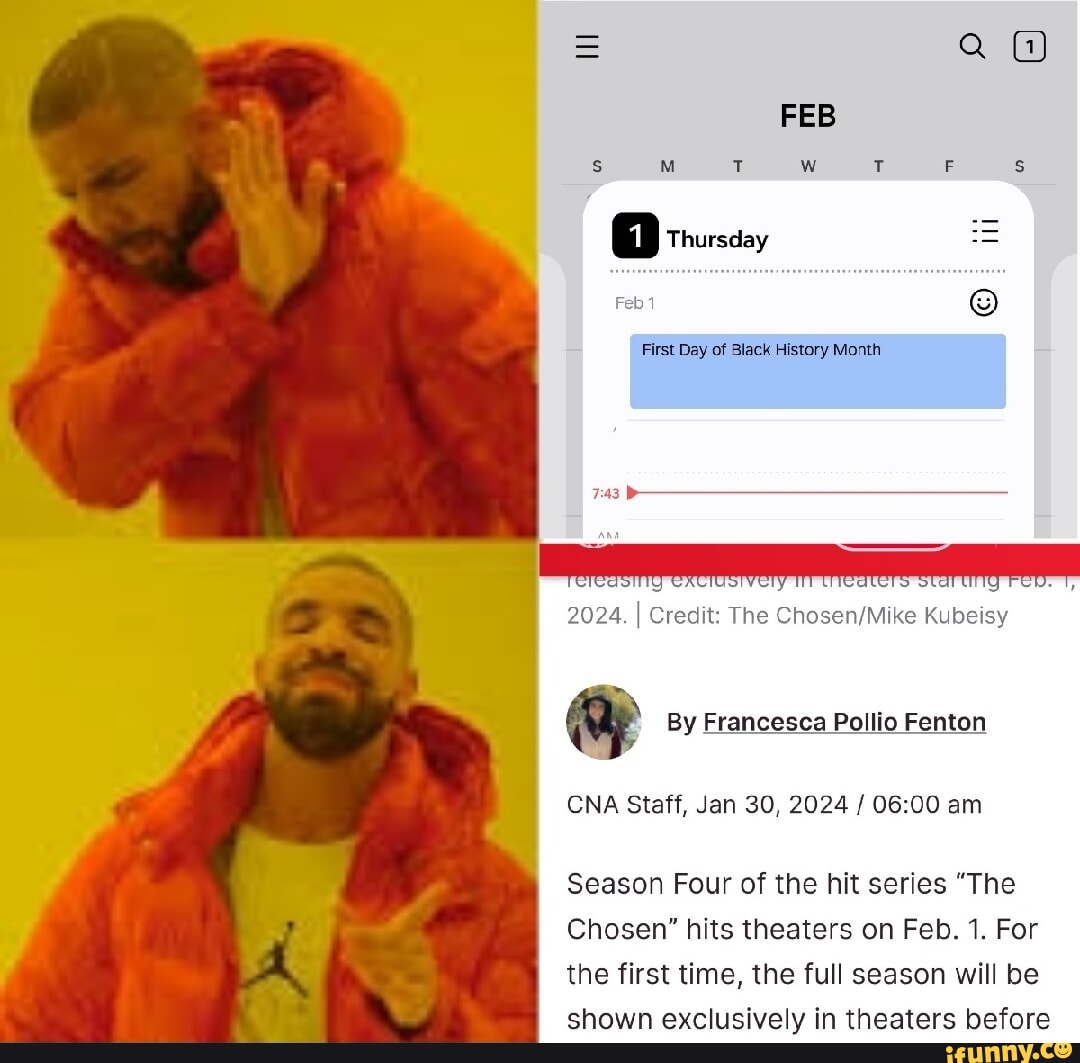Select the FEB month header

click(808, 116)
